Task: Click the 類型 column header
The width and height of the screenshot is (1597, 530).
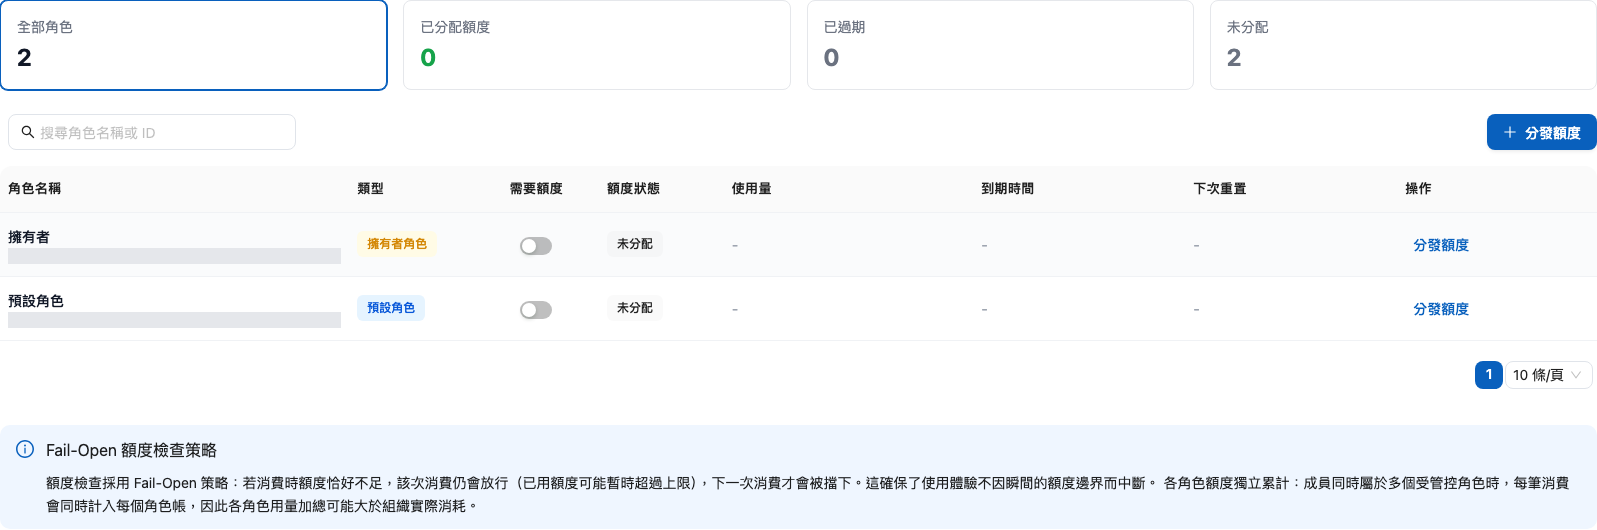Action: pyautogui.click(x=371, y=188)
